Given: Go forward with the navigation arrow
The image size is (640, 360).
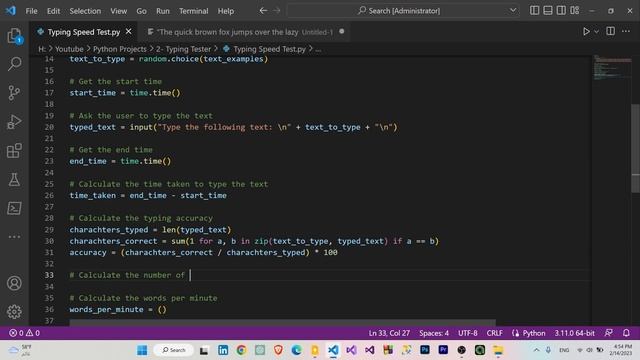Looking at the screenshot, I should 277,11.
